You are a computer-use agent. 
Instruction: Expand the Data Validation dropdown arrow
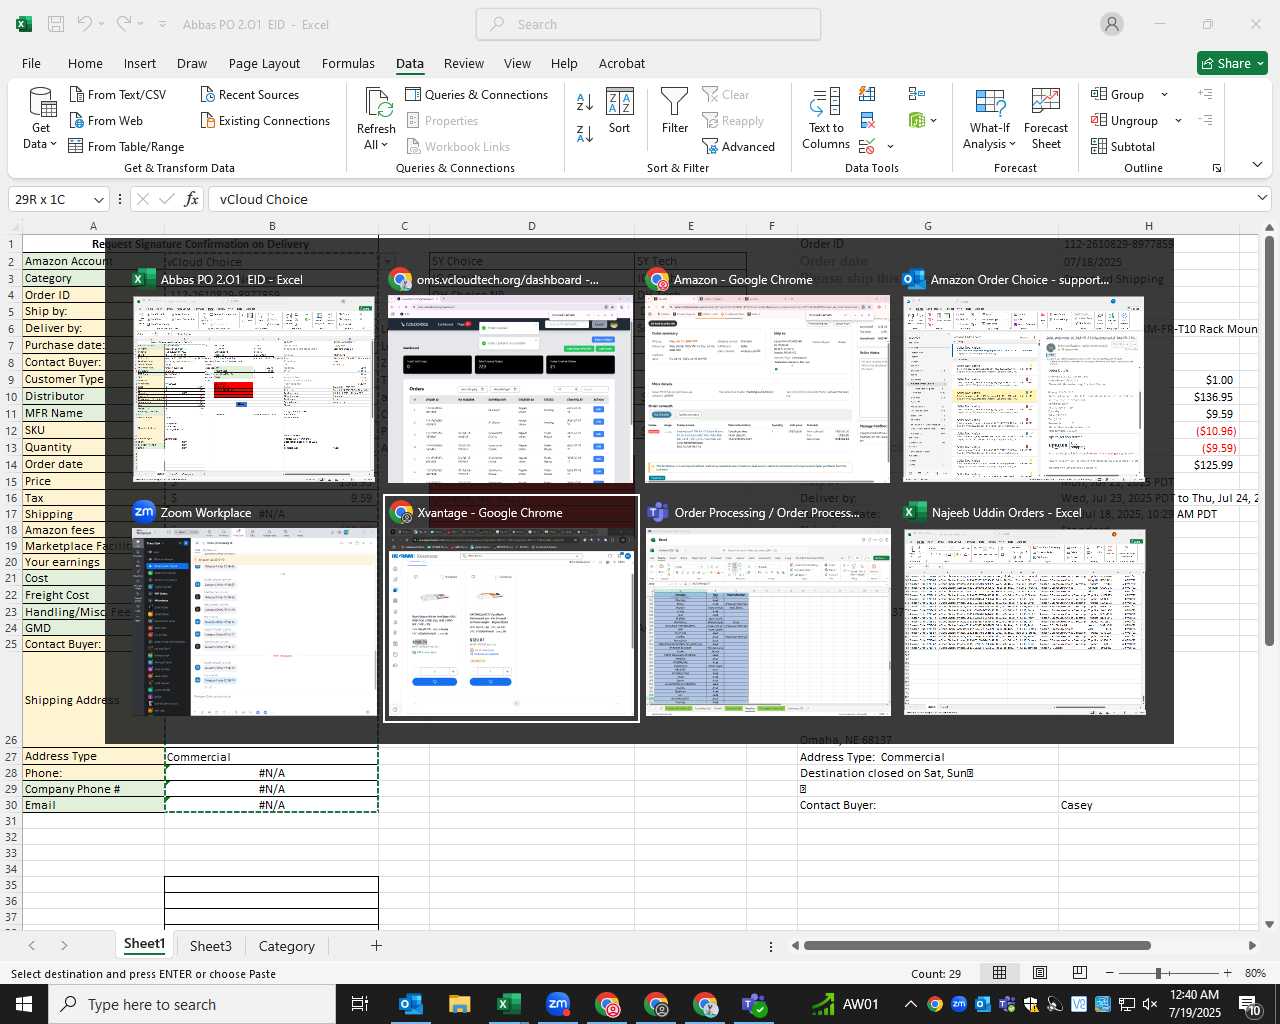890,147
